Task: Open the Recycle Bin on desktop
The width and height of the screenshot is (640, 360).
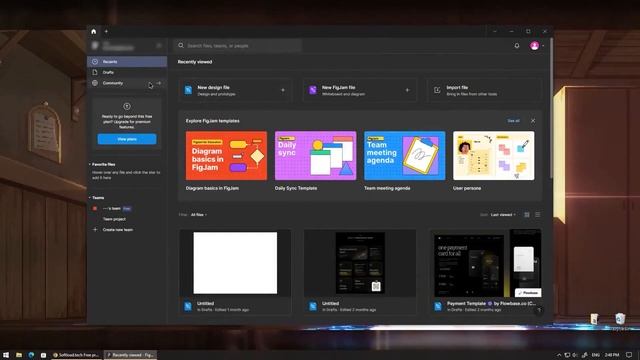Action: coord(620,319)
